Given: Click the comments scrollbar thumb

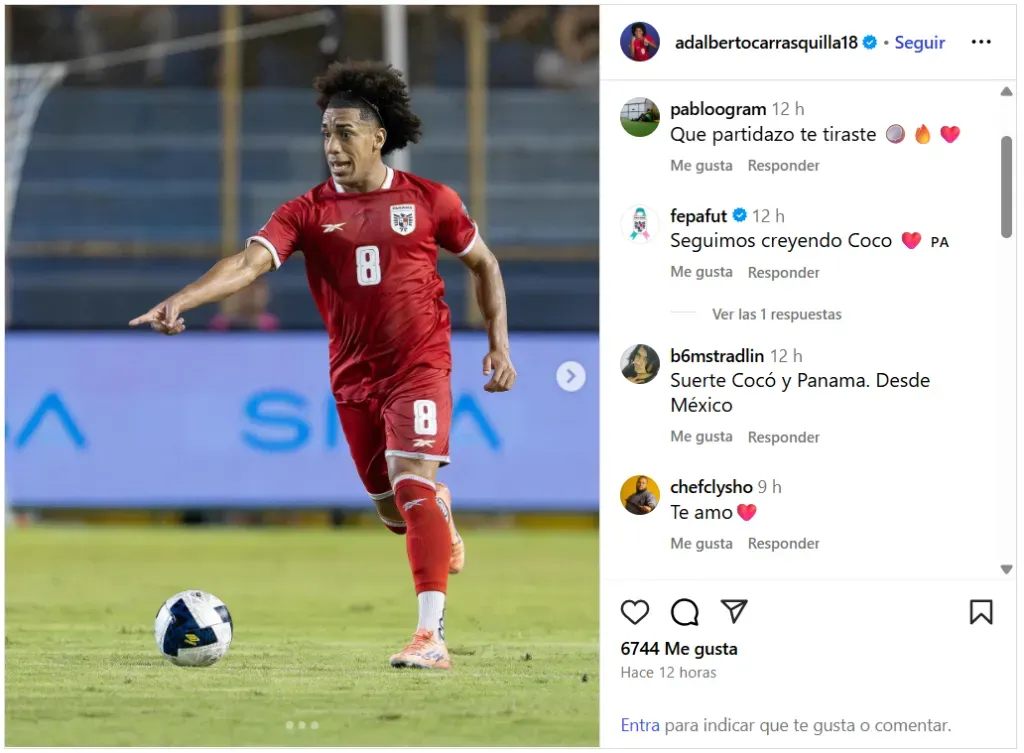Looking at the screenshot, I should point(1006,187).
